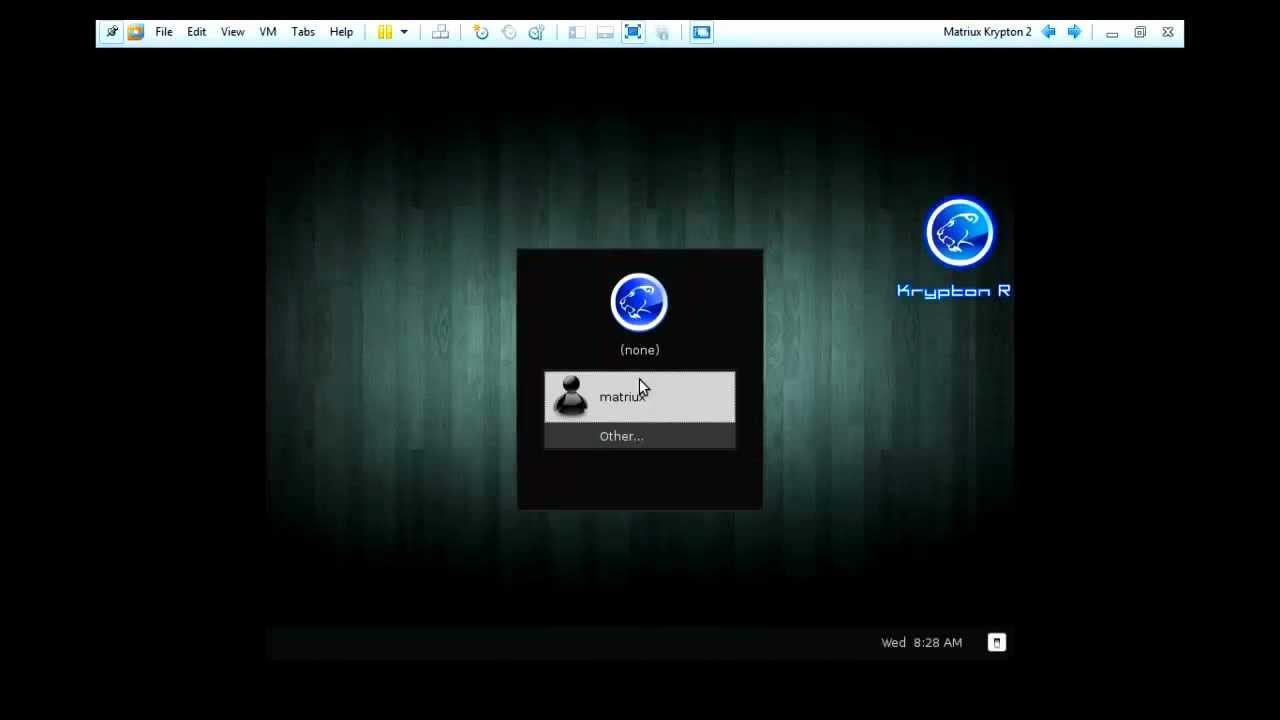
Task: Expand the power options dropdown arrow
Action: click(x=404, y=32)
